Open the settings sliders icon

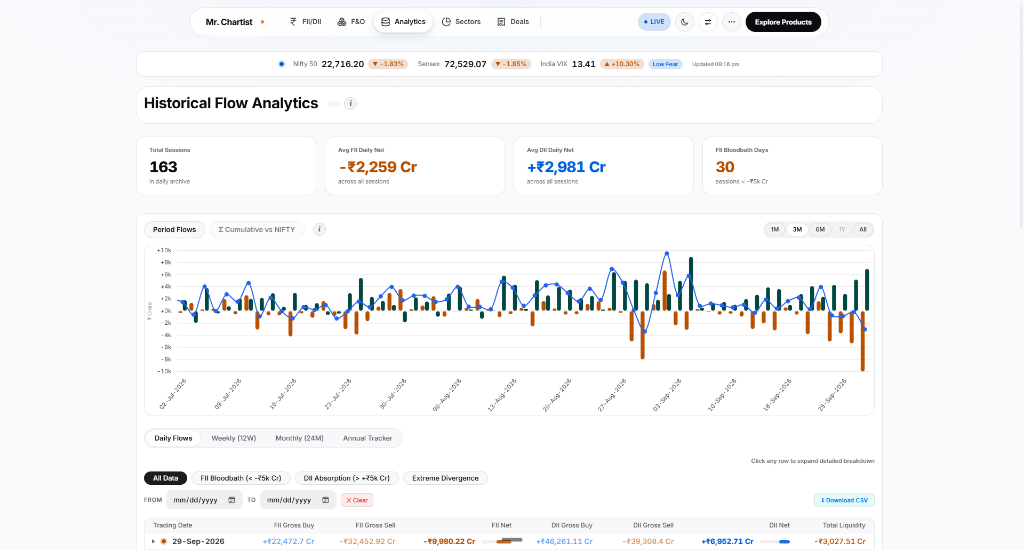coord(708,22)
